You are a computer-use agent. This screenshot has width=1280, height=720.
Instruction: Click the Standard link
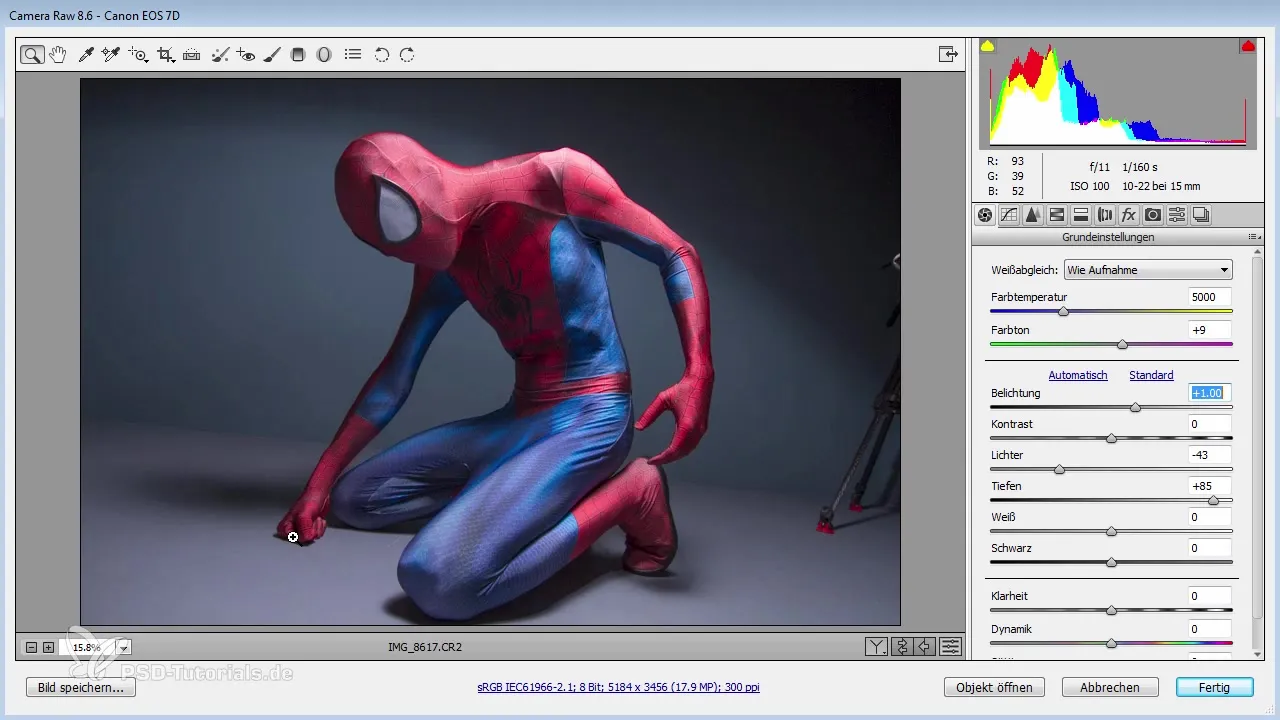point(1151,375)
